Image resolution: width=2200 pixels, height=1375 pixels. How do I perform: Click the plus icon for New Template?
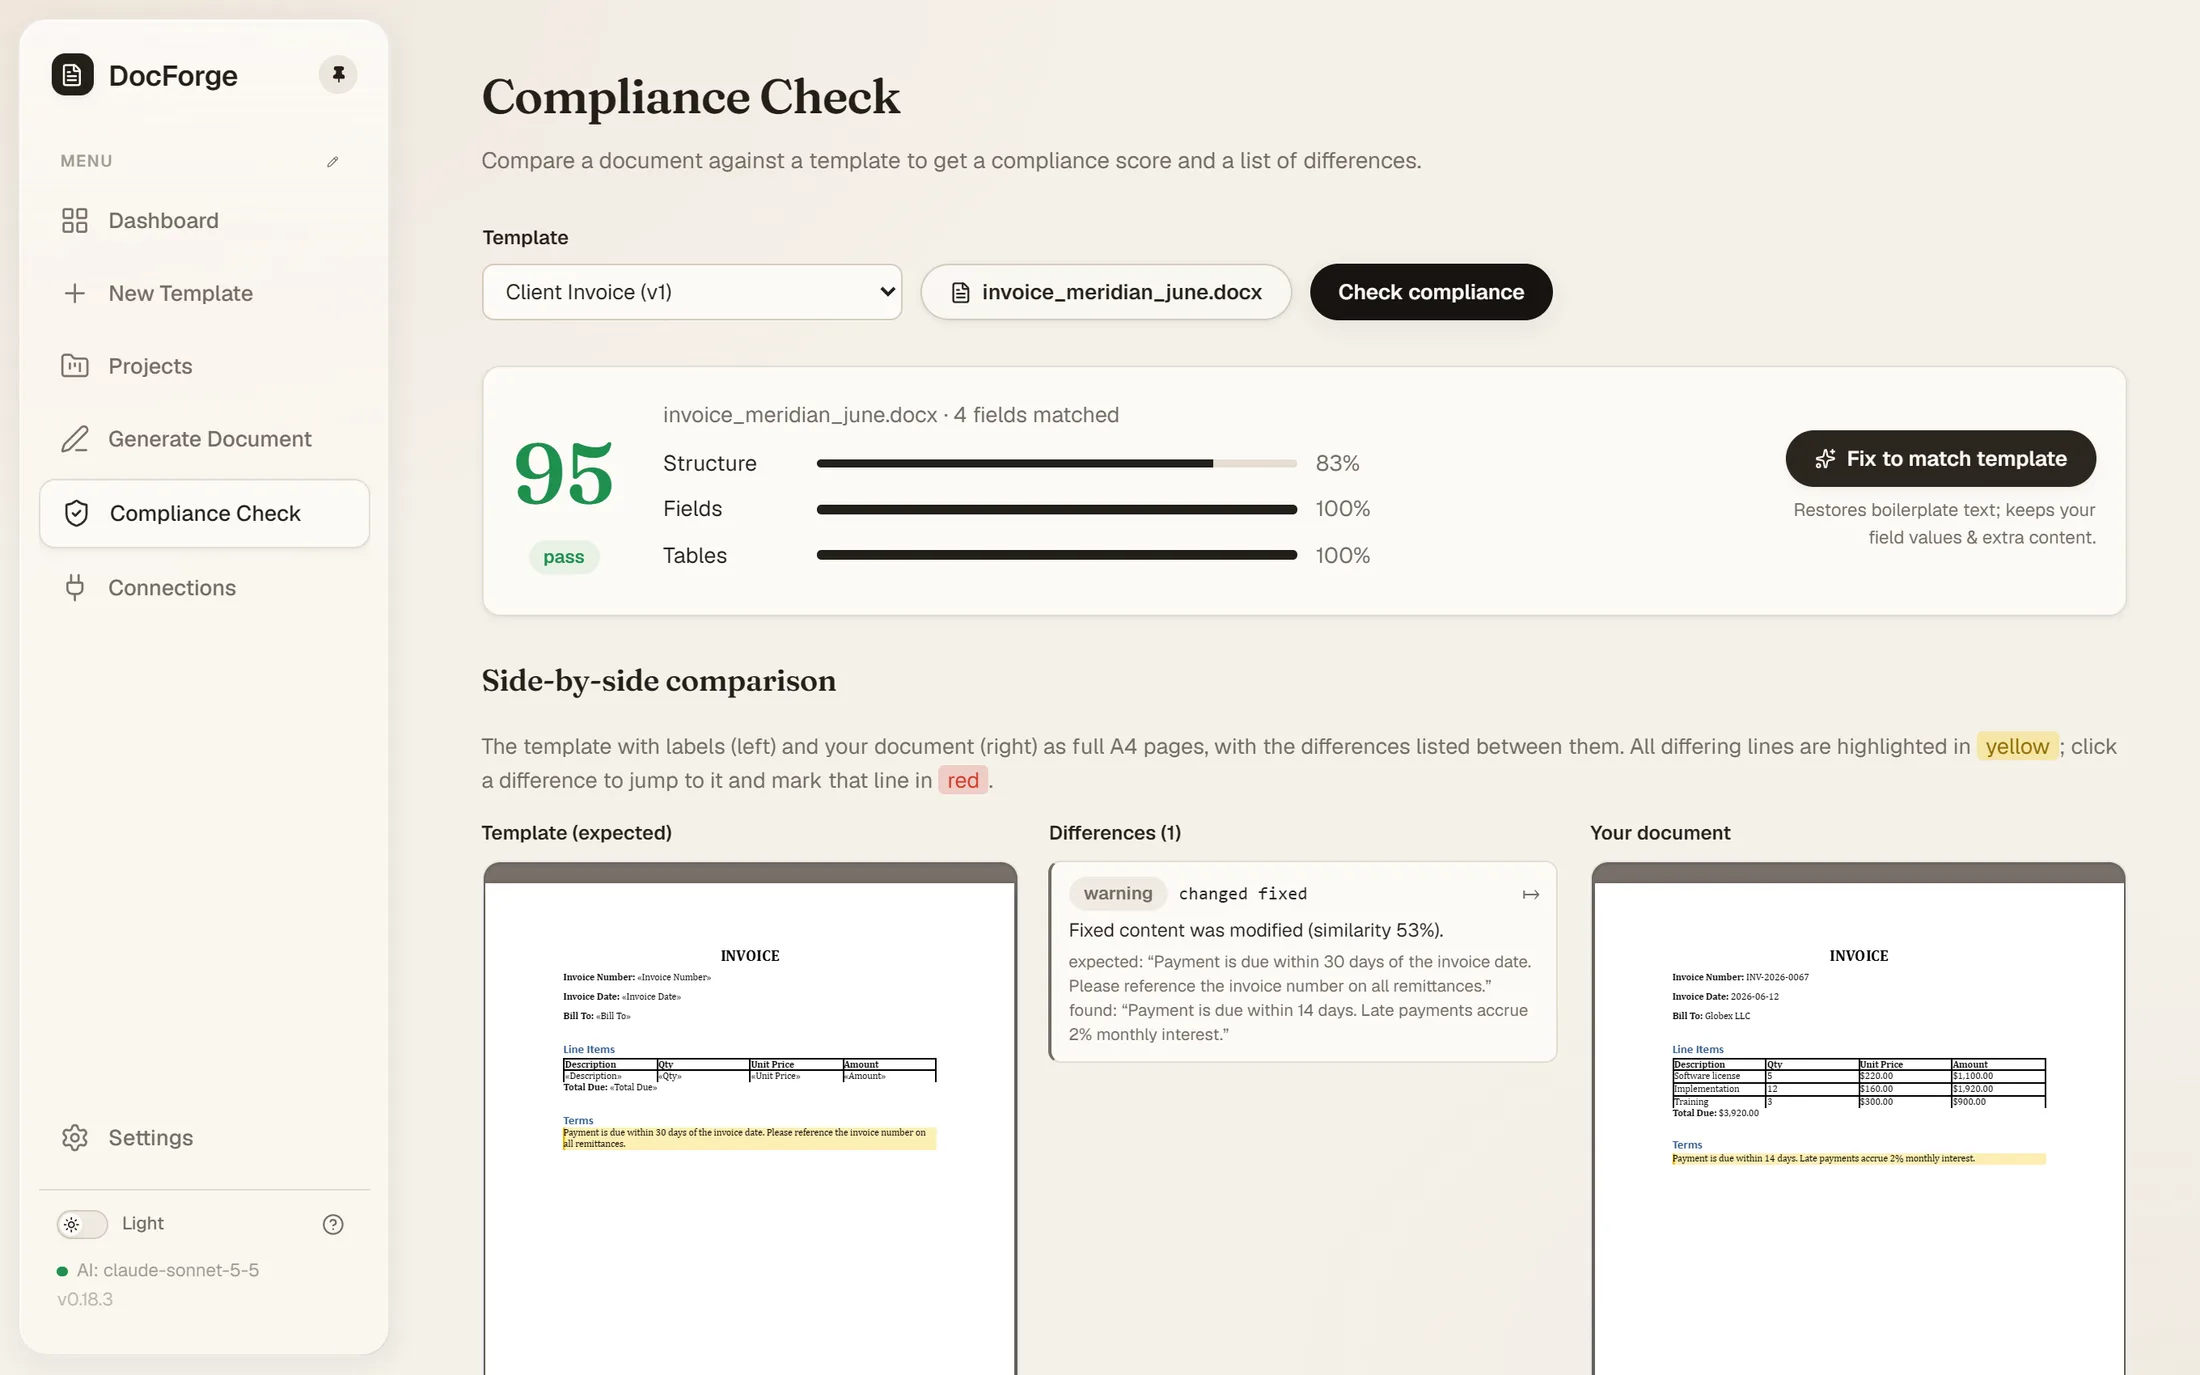click(x=75, y=293)
